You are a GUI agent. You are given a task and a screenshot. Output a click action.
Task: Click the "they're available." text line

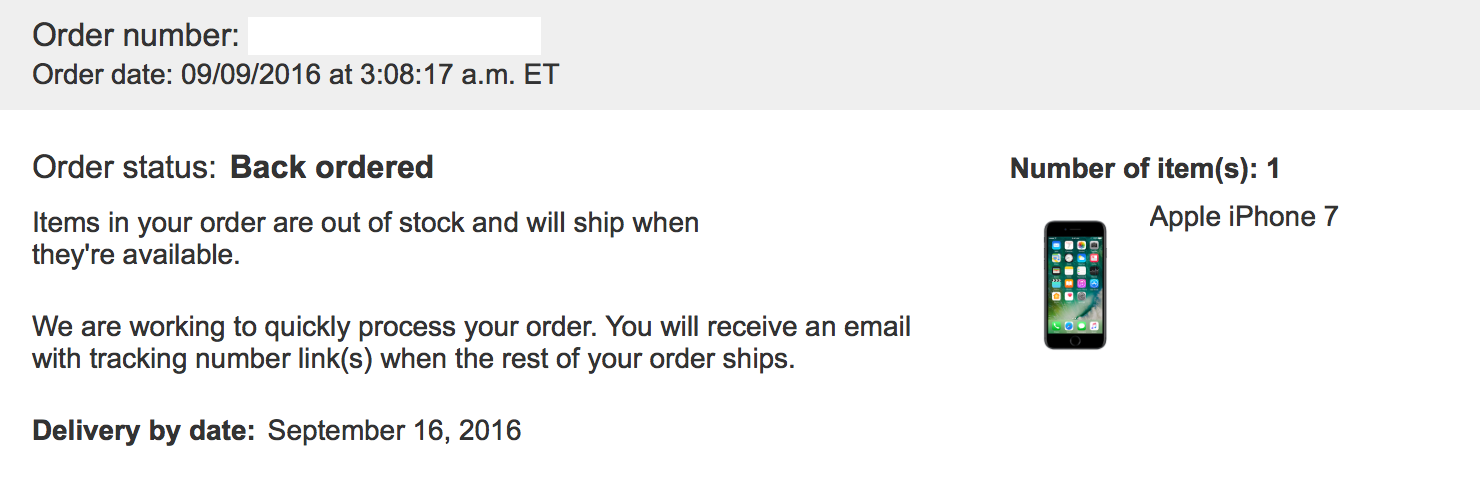point(136,255)
